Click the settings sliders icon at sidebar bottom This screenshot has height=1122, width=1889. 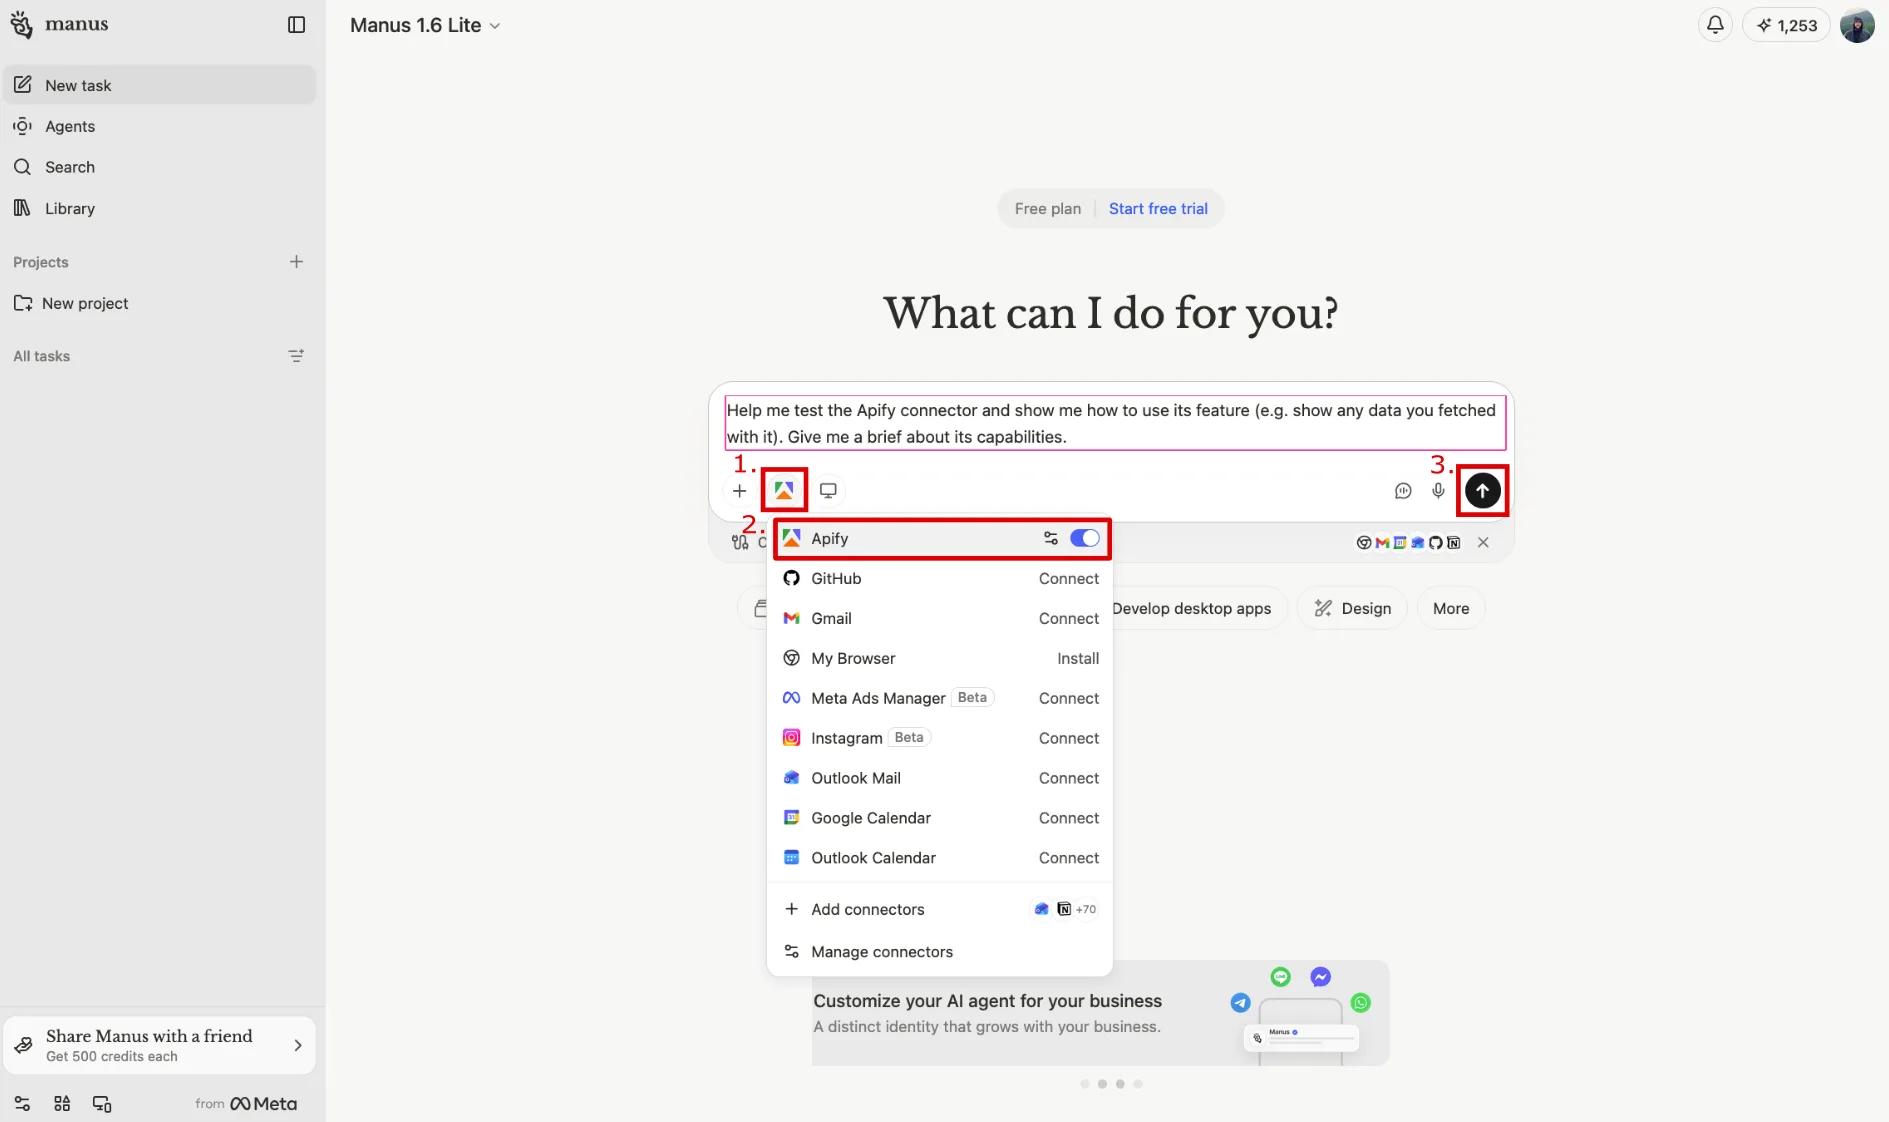[x=22, y=1104]
